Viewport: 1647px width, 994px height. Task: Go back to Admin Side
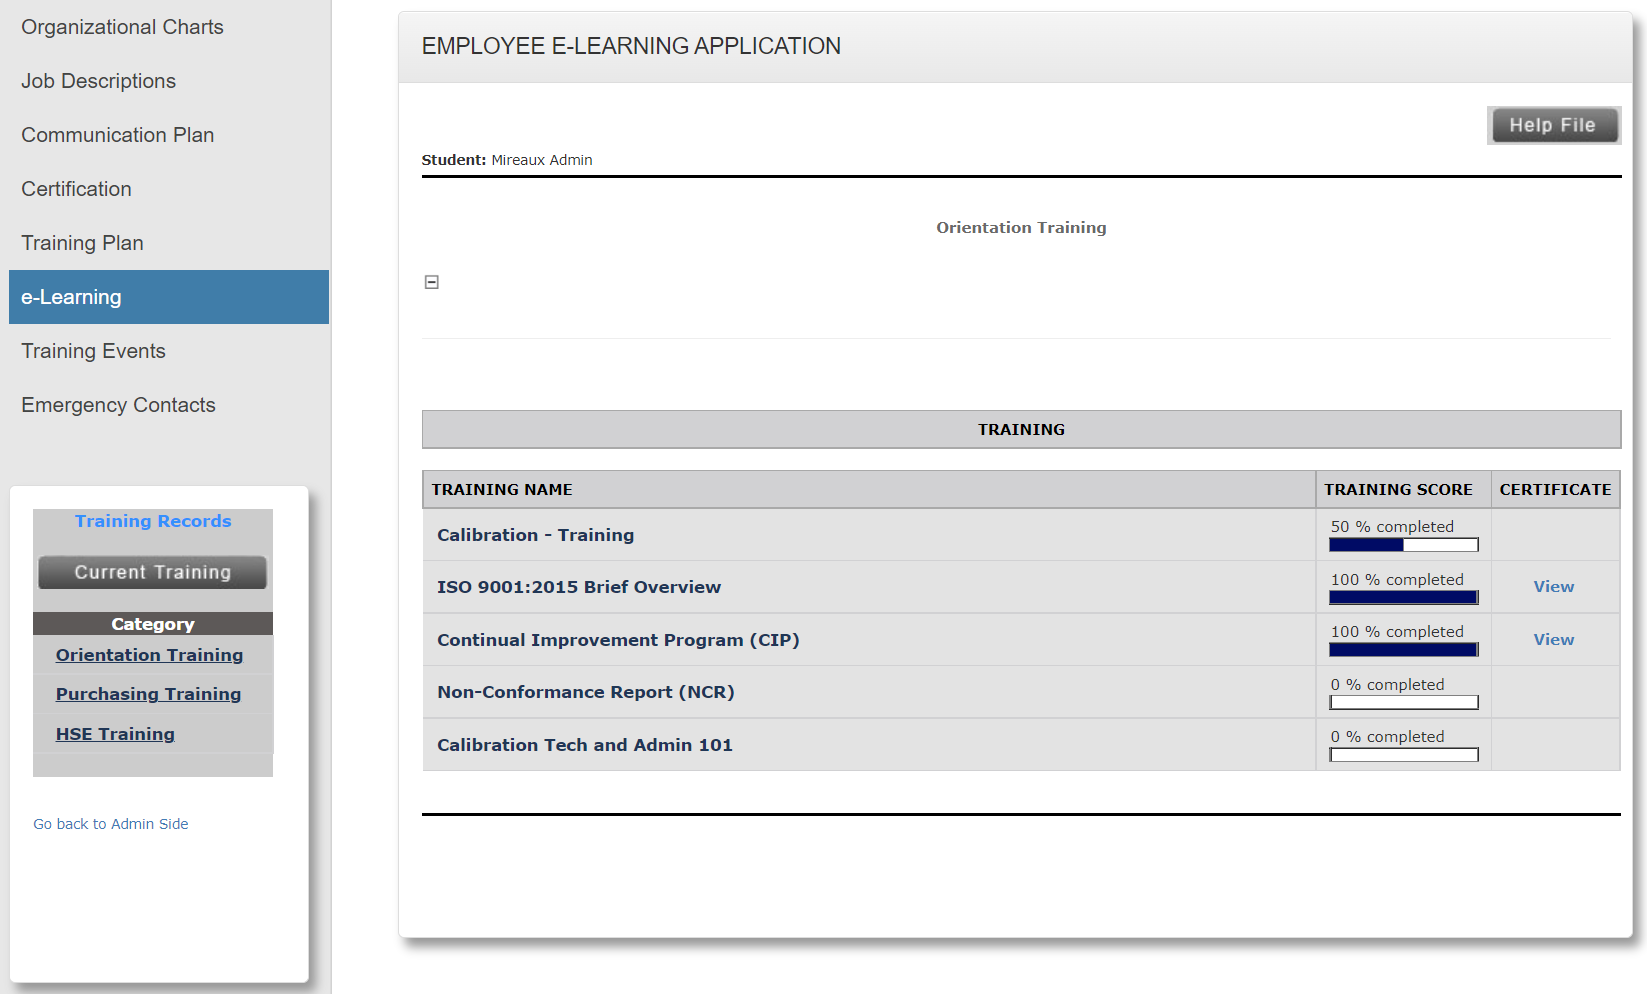tap(110, 823)
